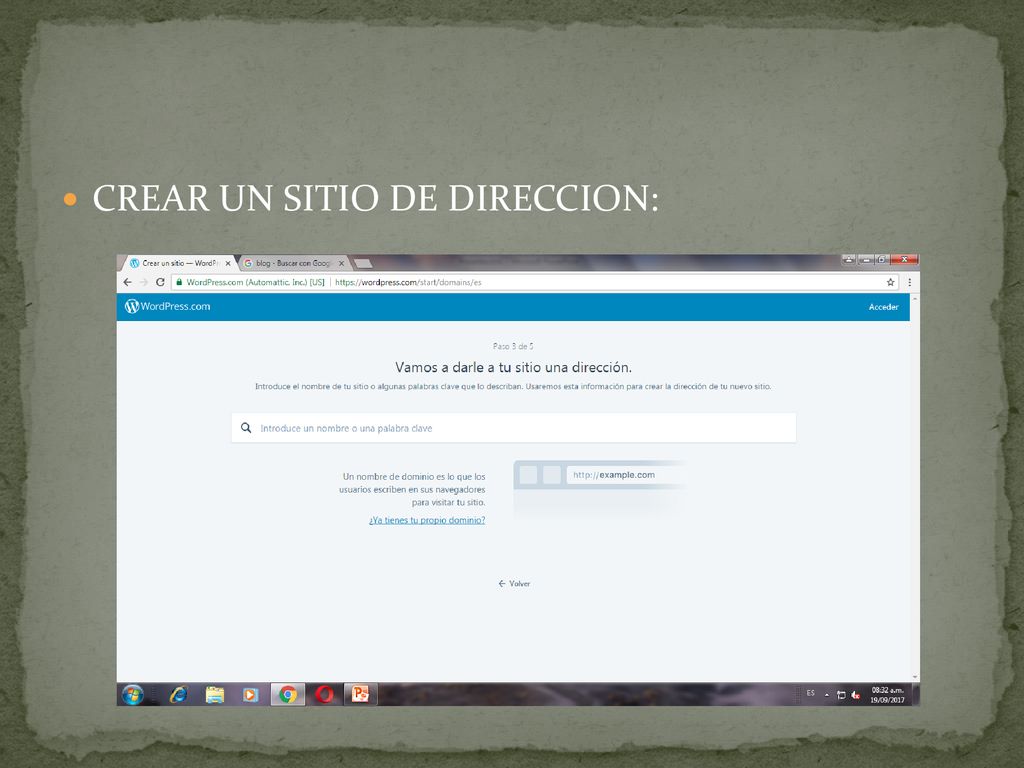Open the File Explorer taskbar icon

[x=214, y=694]
